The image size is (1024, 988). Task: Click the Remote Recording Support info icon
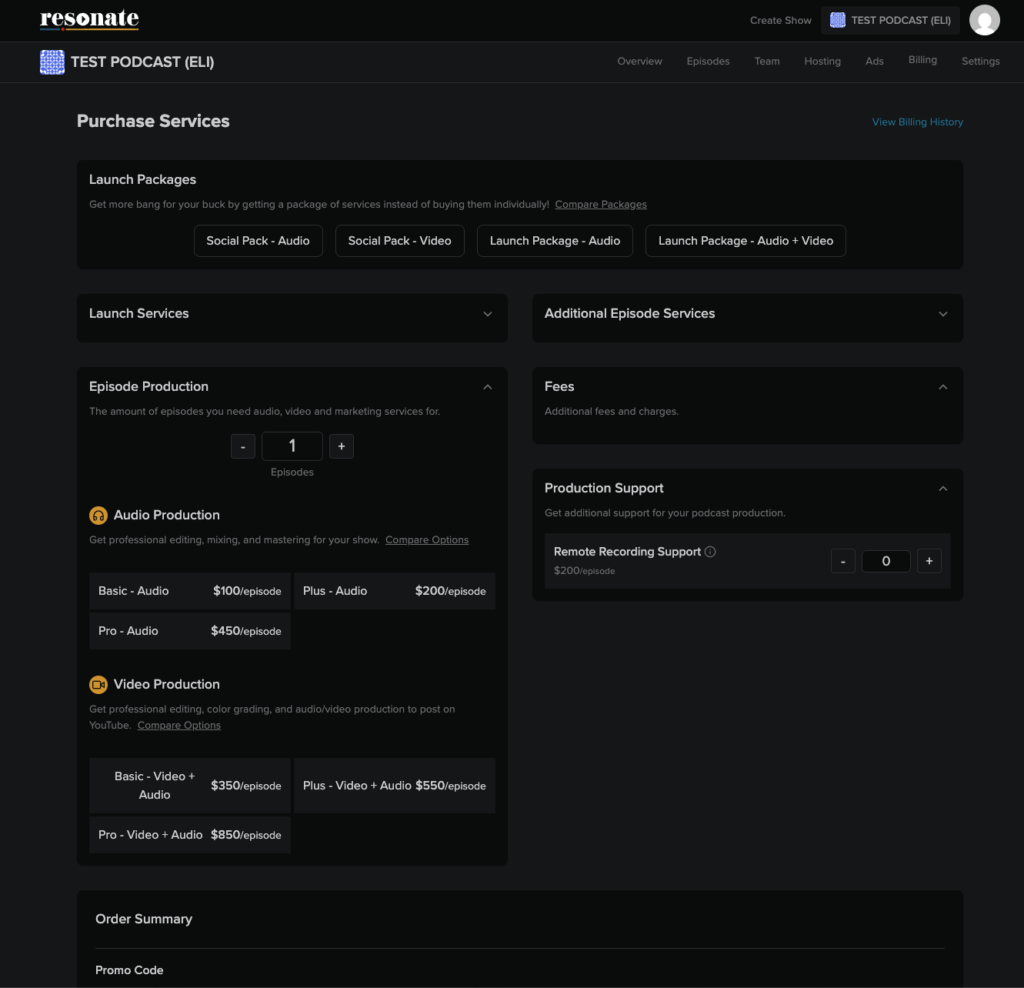click(x=710, y=552)
